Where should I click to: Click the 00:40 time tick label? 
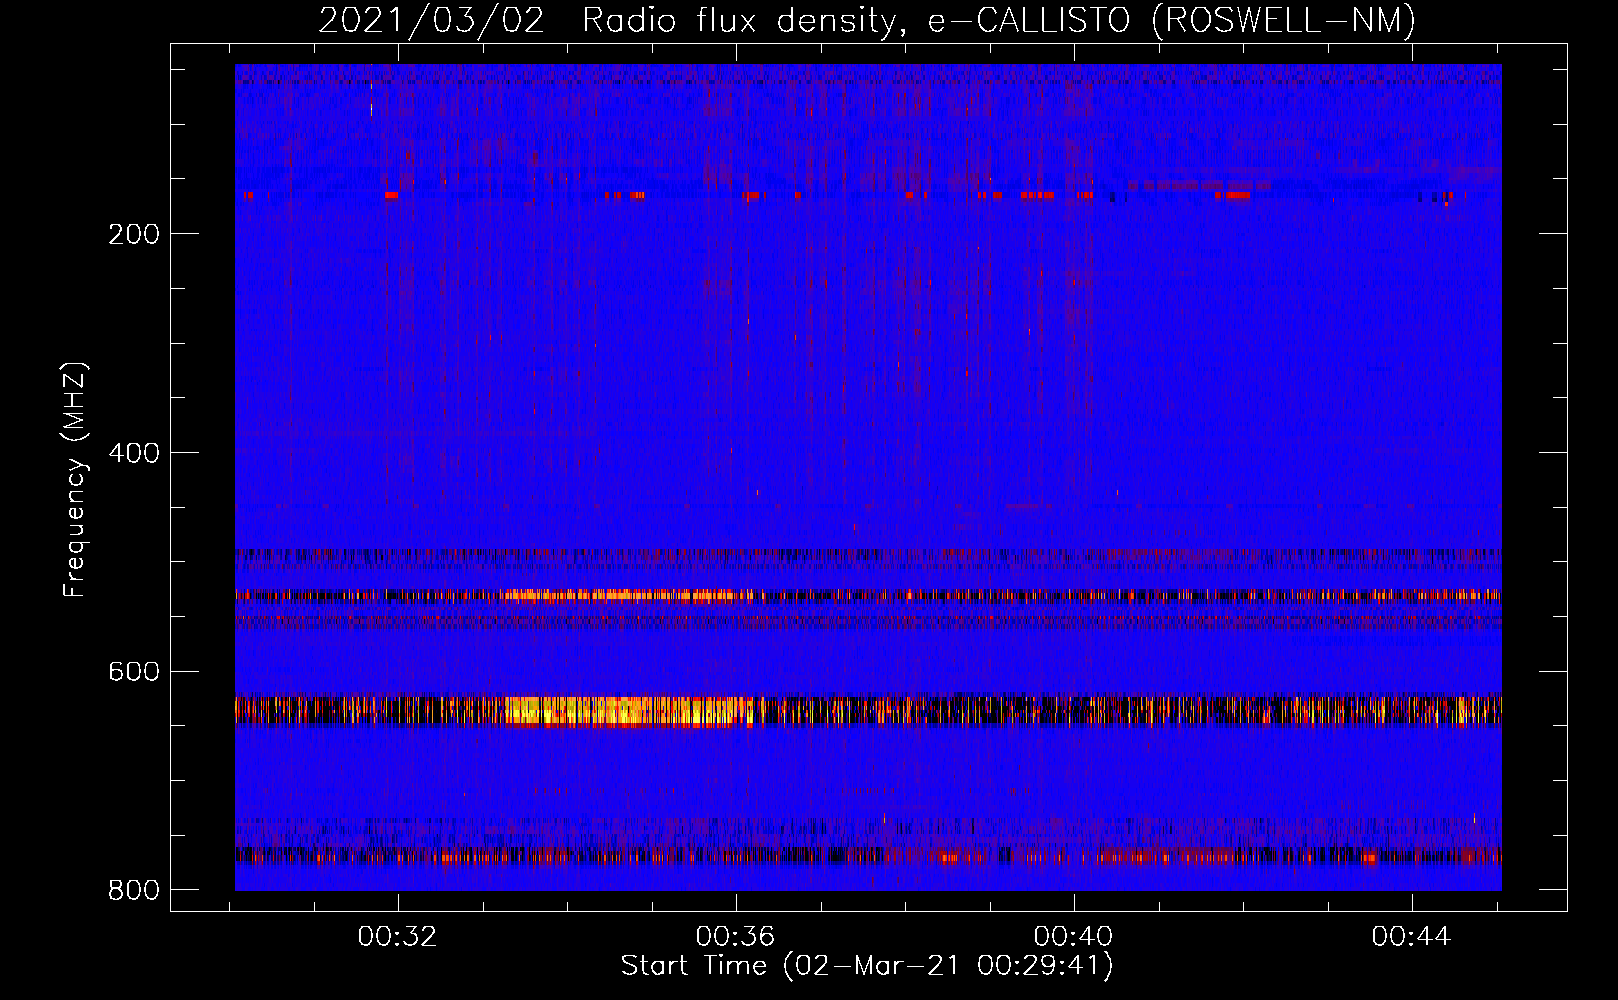[1074, 937]
